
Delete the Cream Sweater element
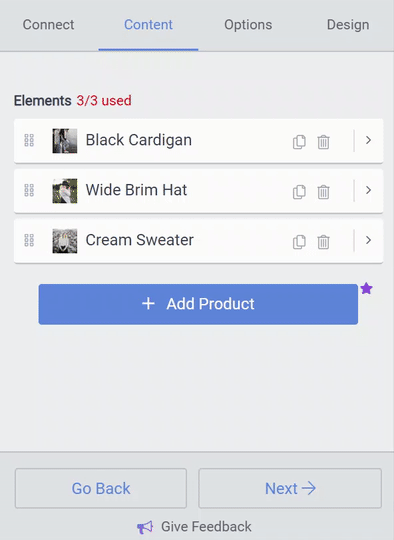[323, 241]
